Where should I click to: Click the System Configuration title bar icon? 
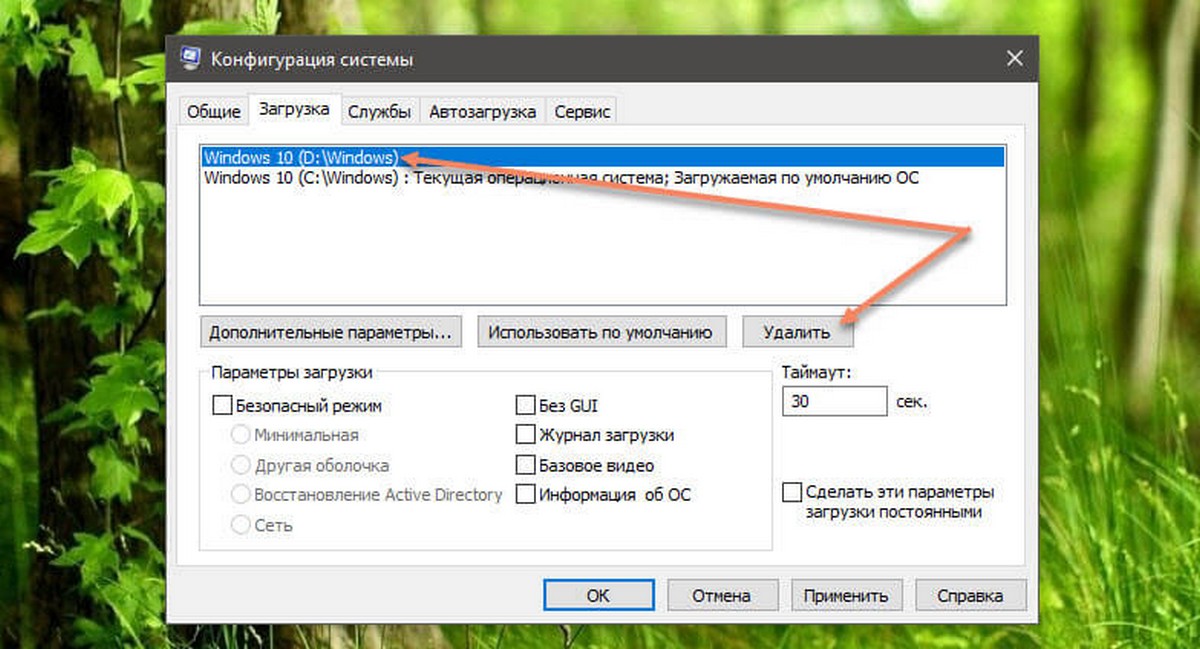(191, 60)
